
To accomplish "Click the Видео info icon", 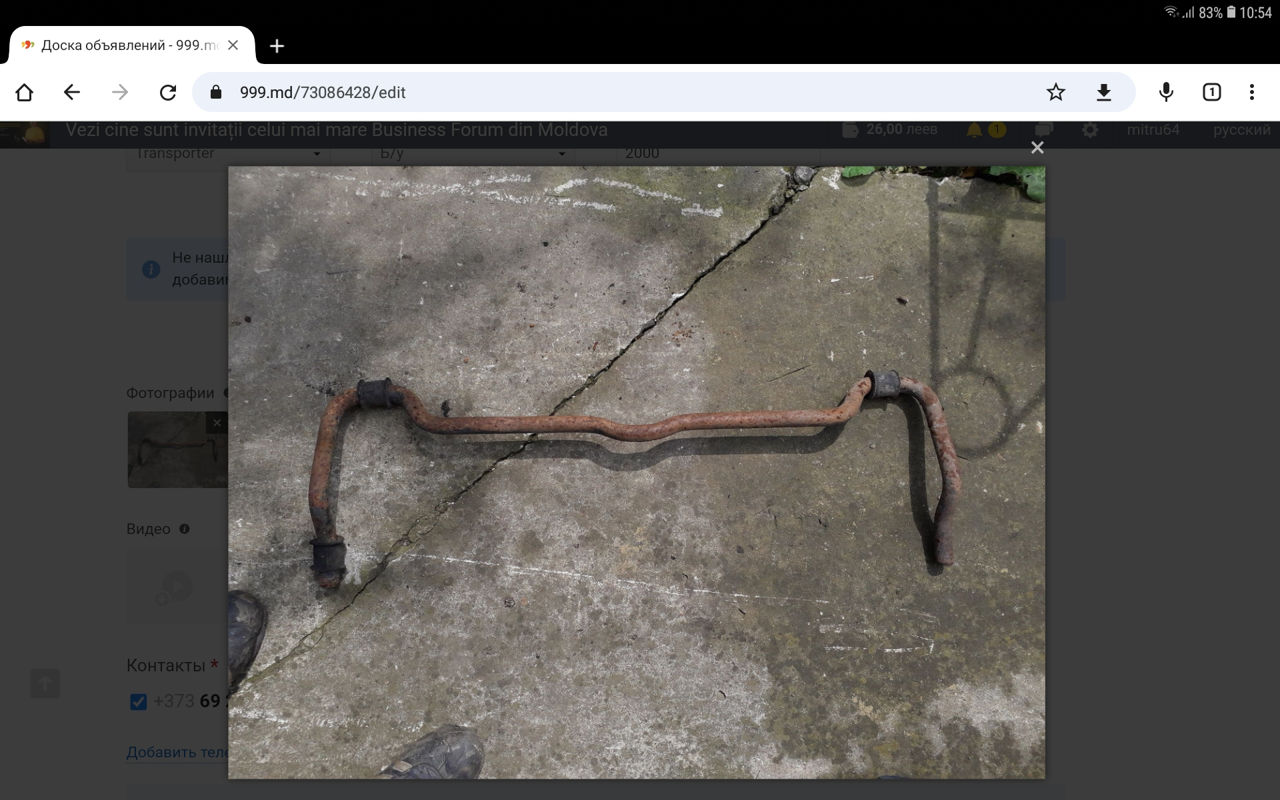I will click(x=184, y=529).
